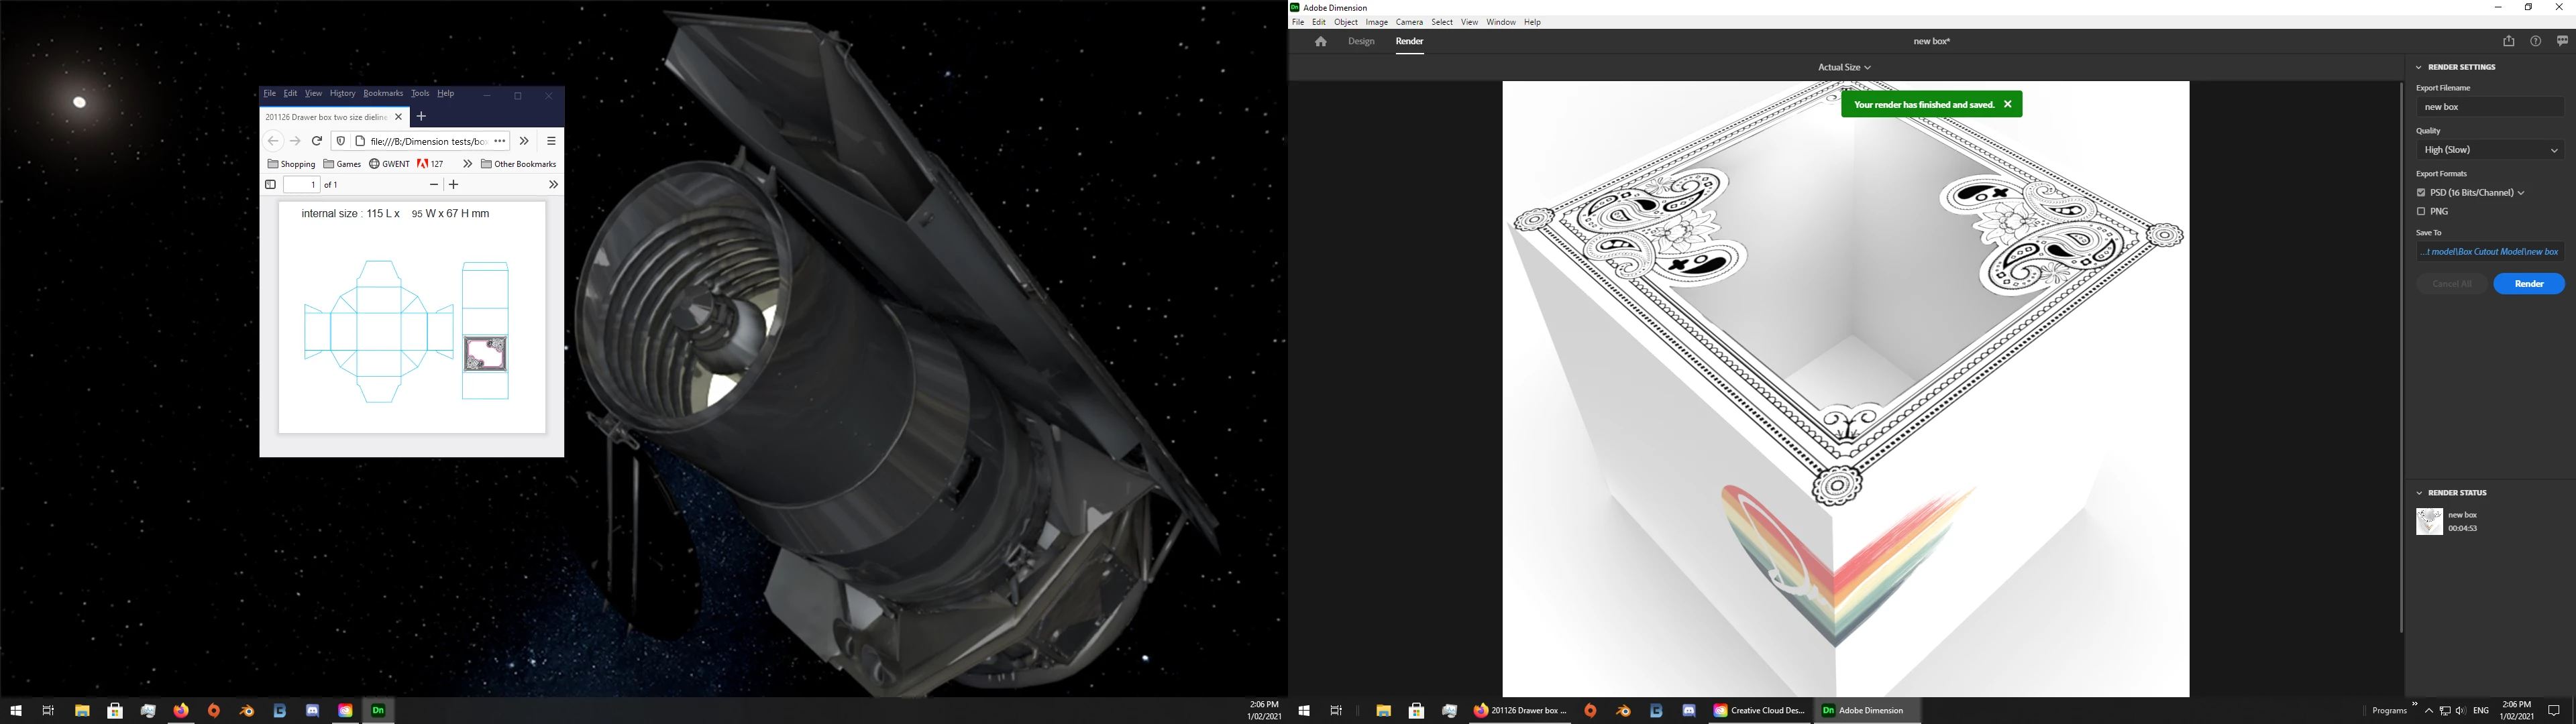Collapse the Render Settings section
This screenshot has height=724, width=2576.
pos(2419,67)
